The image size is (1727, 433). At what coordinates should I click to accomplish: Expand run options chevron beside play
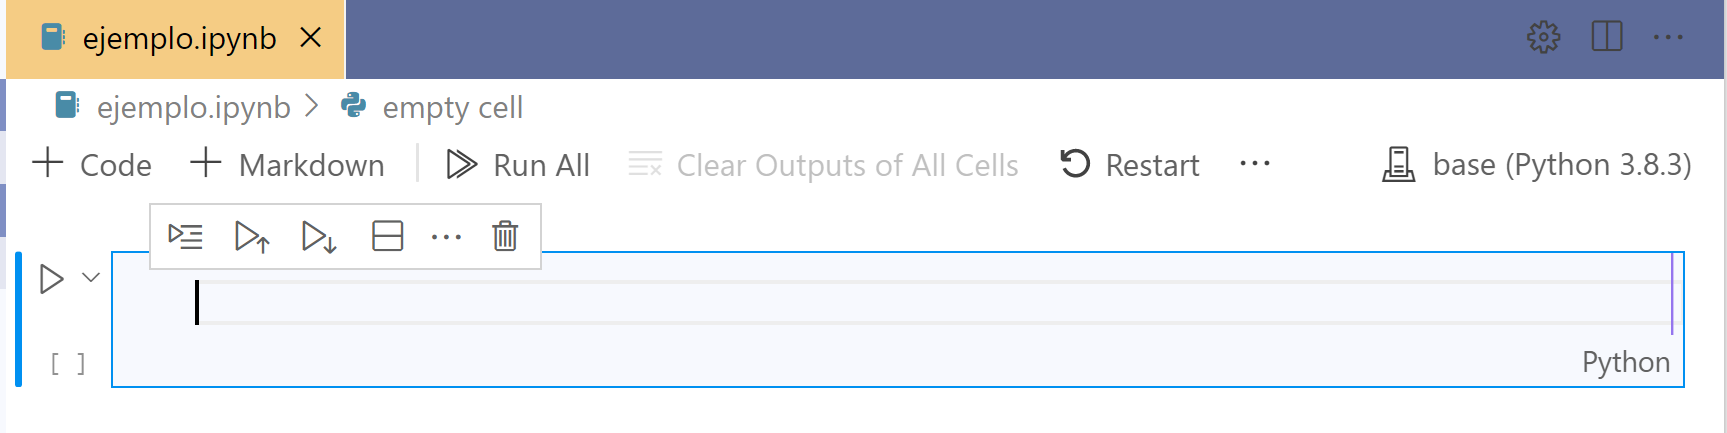91,278
